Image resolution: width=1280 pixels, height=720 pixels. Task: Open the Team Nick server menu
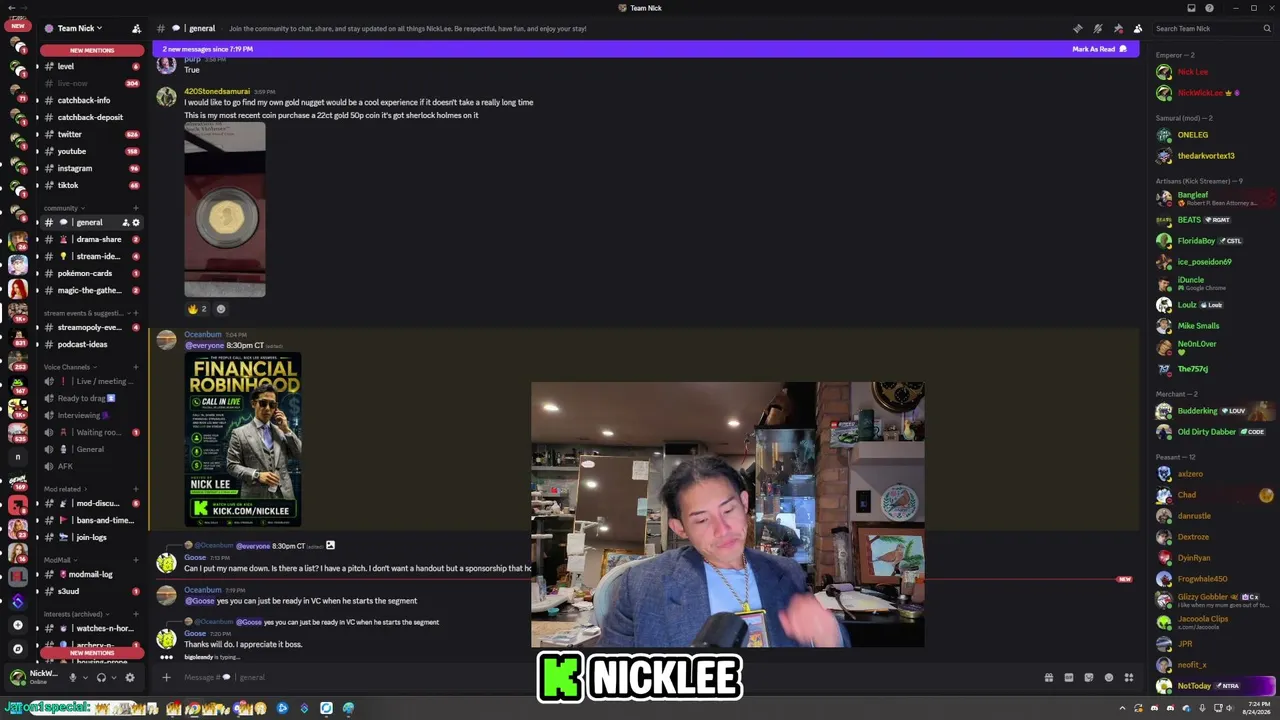(x=79, y=28)
